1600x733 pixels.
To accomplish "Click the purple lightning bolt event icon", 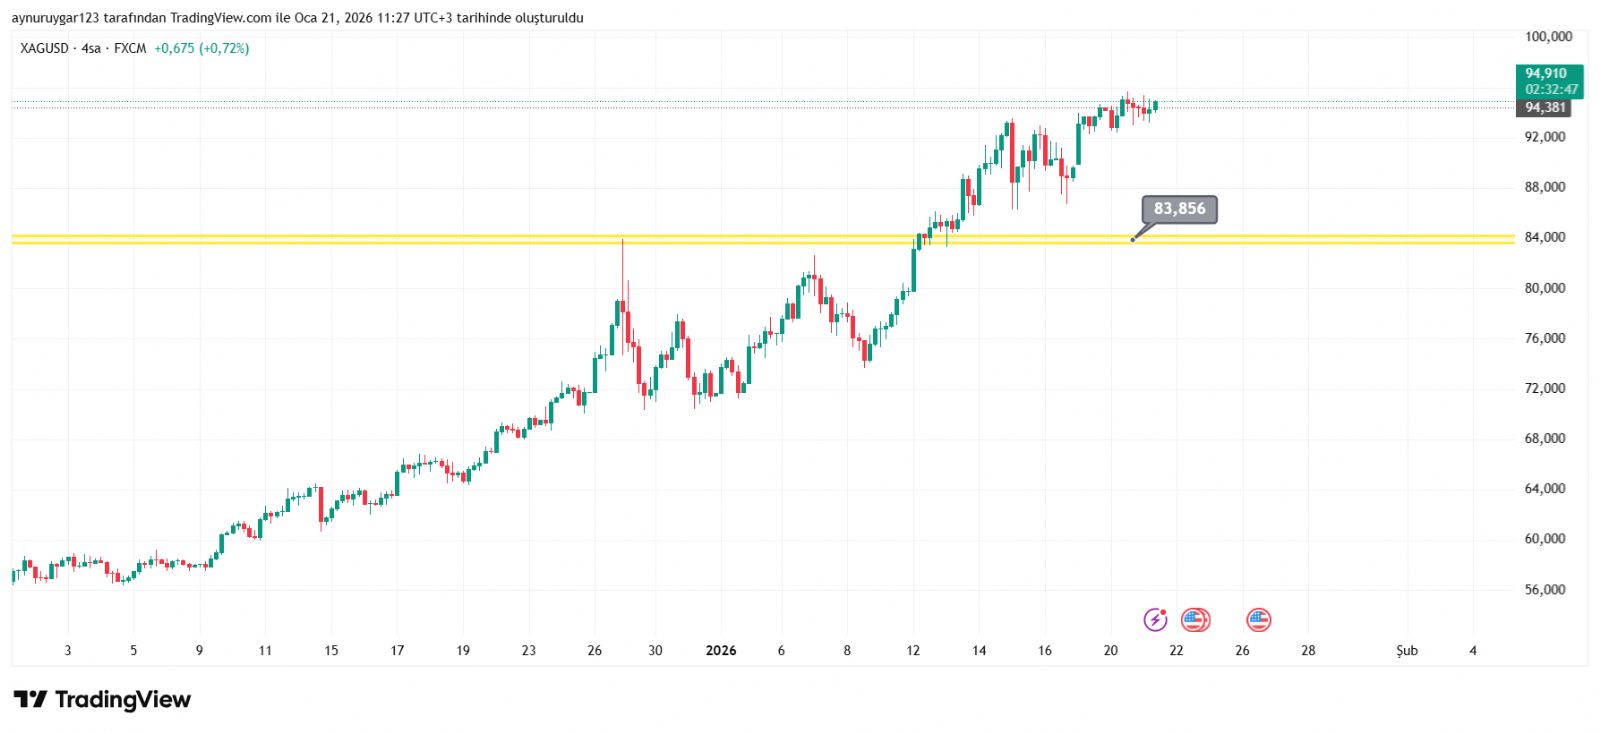I will (x=1155, y=620).
